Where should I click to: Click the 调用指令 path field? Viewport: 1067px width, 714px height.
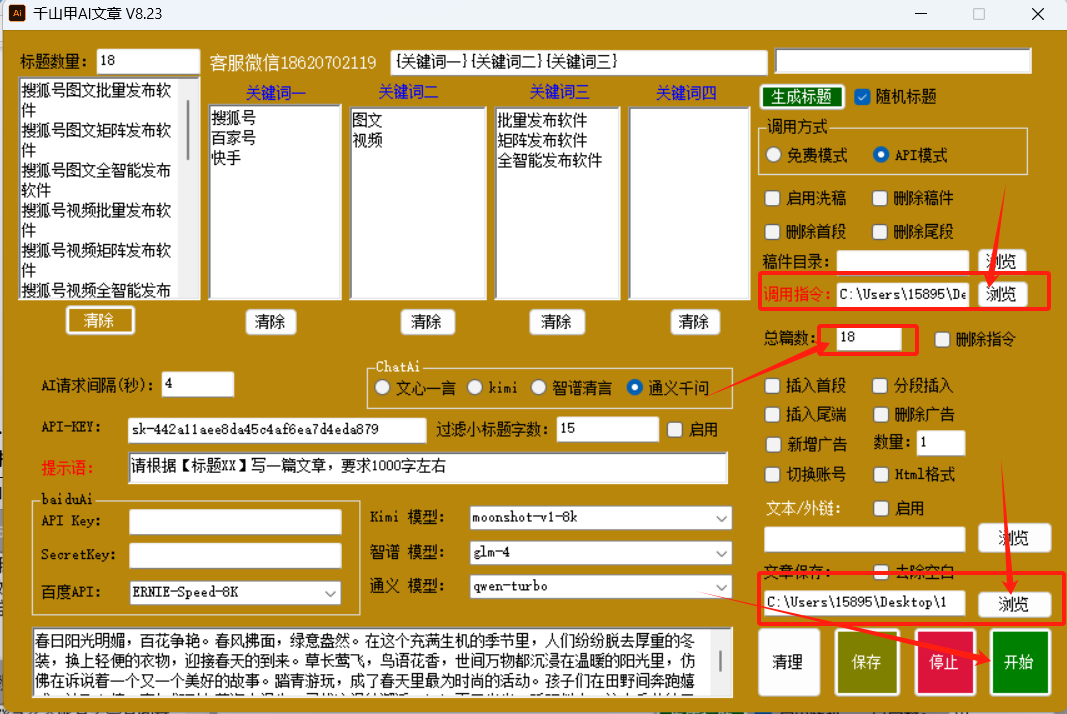point(902,294)
